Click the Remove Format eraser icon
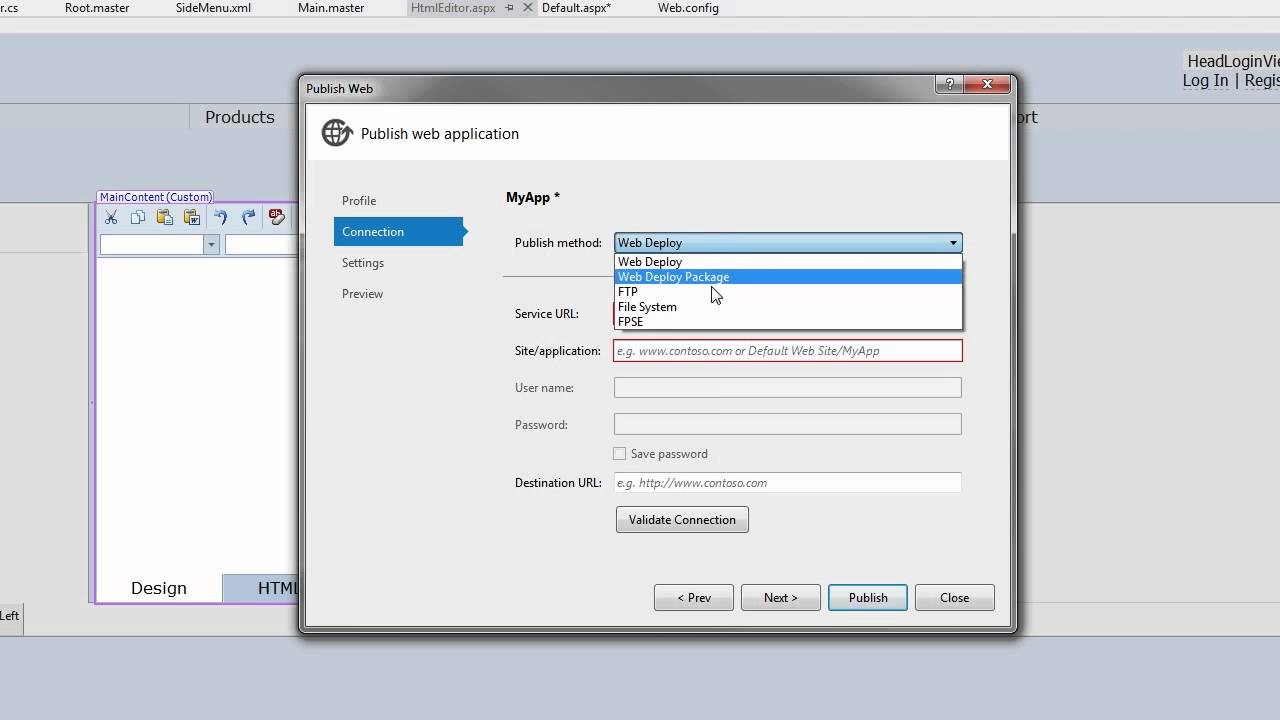Image resolution: width=1280 pixels, height=720 pixels. tap(277, 217)
